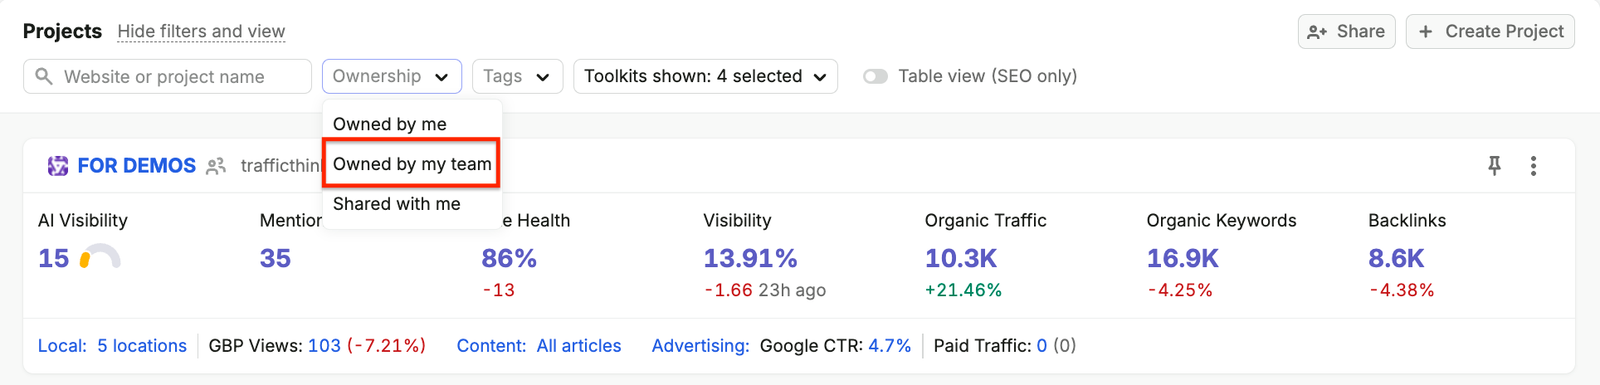The width and height of the screenshot is (1600, 385).
Task: Click the 5 locations link
Action: pos(142,346)
